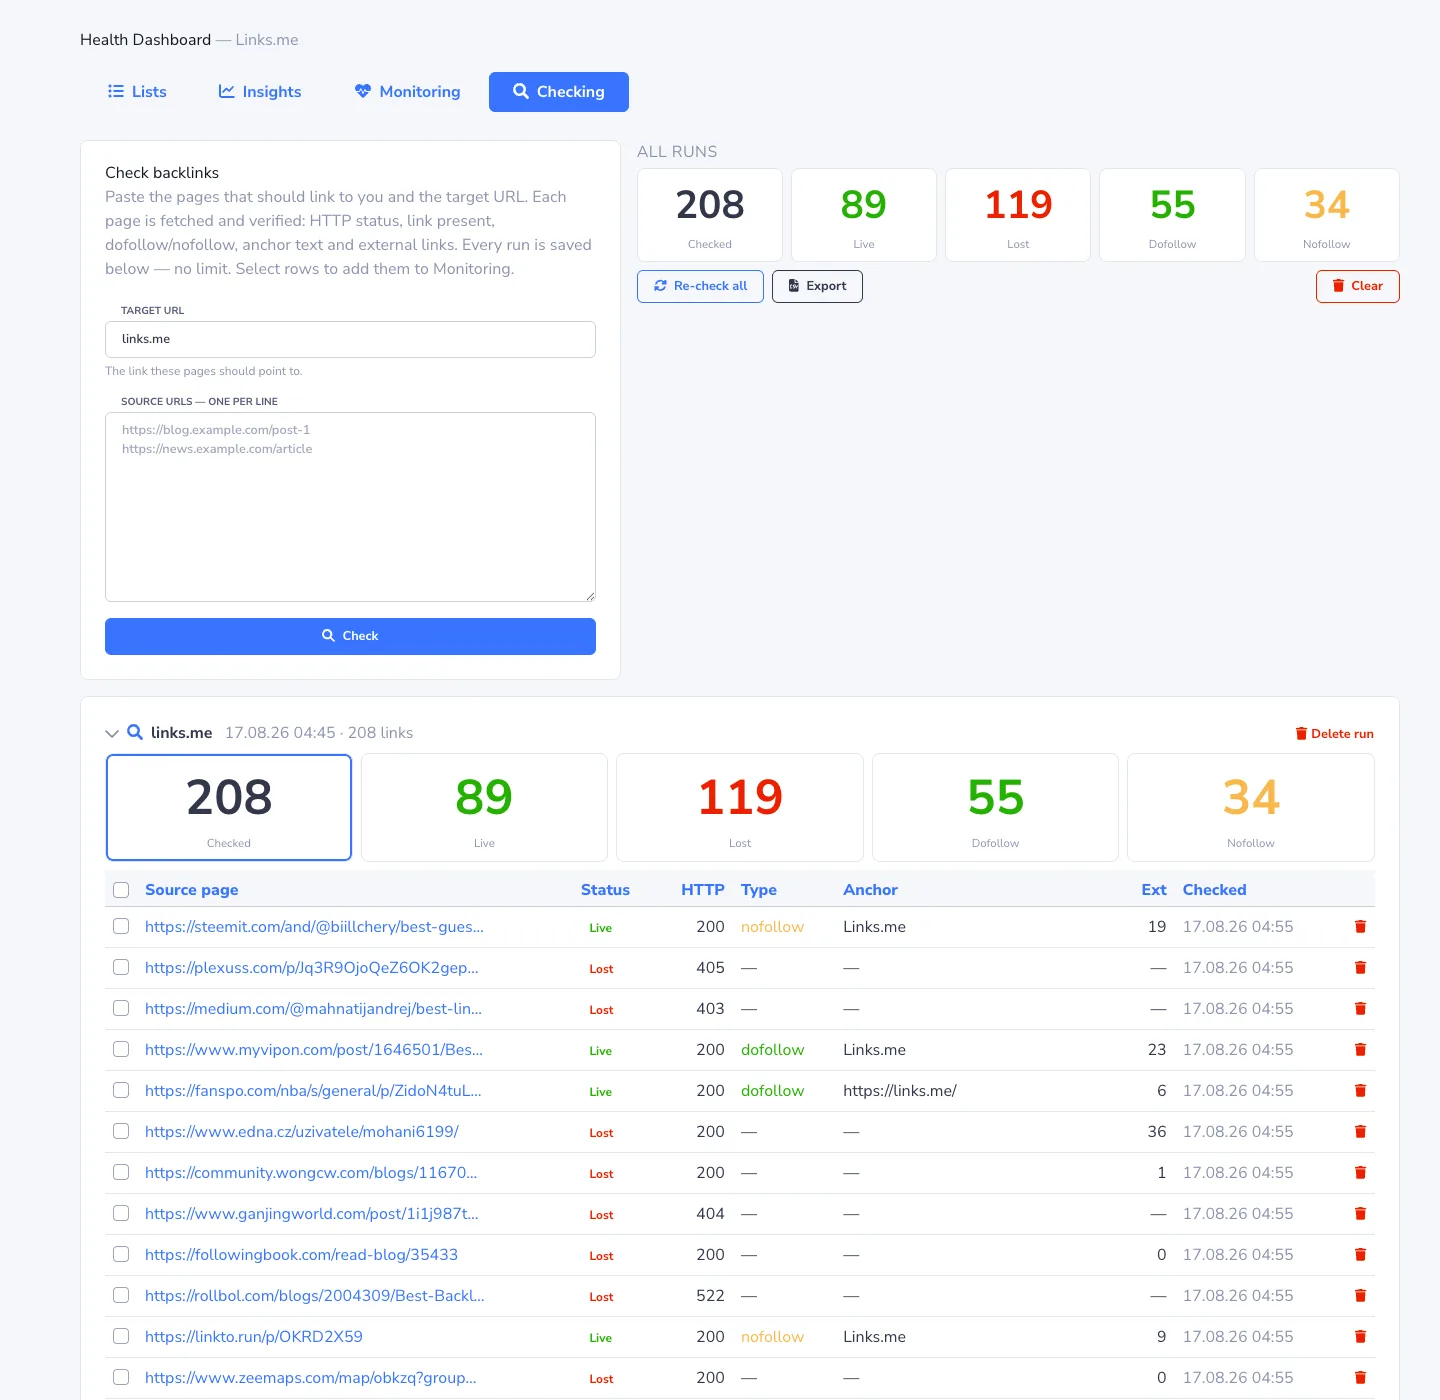Click the 119 Lost card under All Runs
This screenshot has height=1400, width=1440.
pos(1018,215)
